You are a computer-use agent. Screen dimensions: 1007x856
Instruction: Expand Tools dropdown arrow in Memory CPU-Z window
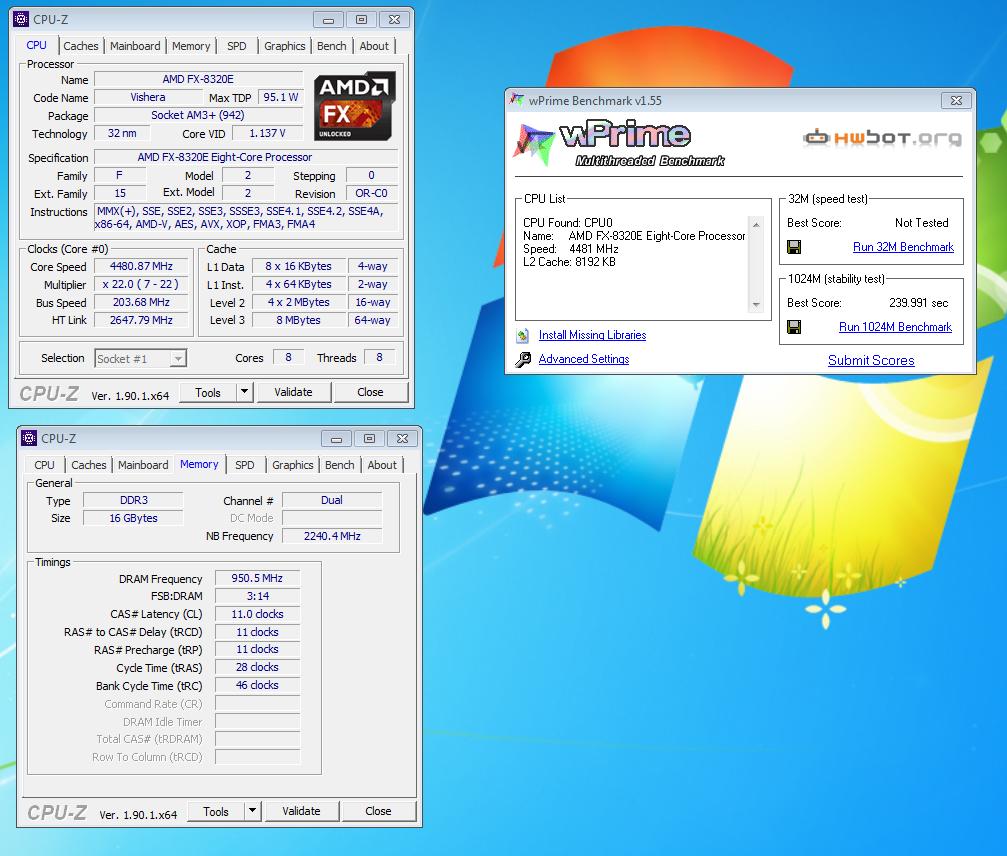coord(252,810)
